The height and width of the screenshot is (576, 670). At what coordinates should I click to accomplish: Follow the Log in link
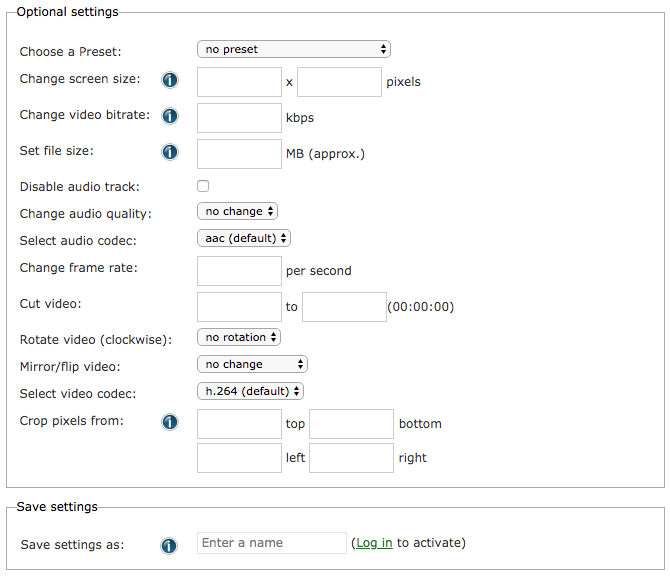(x=374, y=543)
